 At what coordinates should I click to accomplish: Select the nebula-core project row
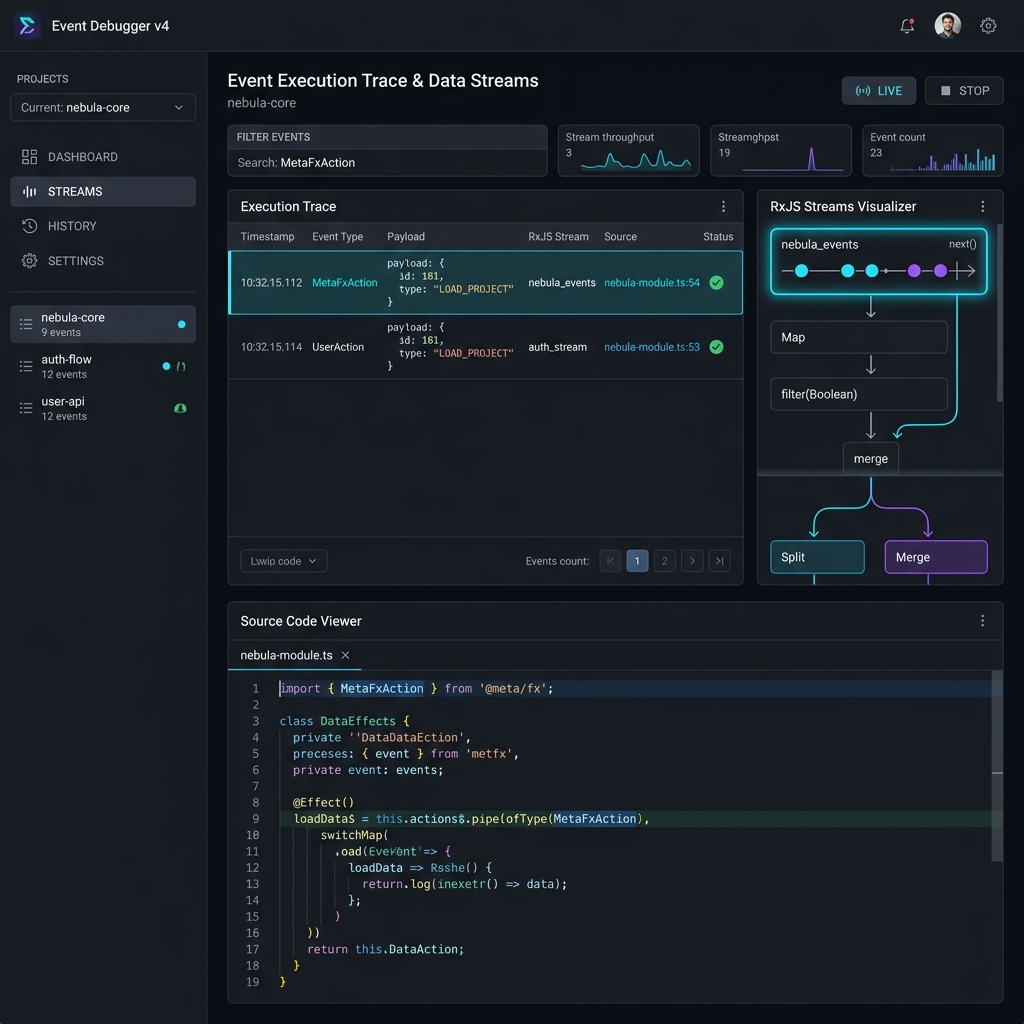[x=103, y=324]
